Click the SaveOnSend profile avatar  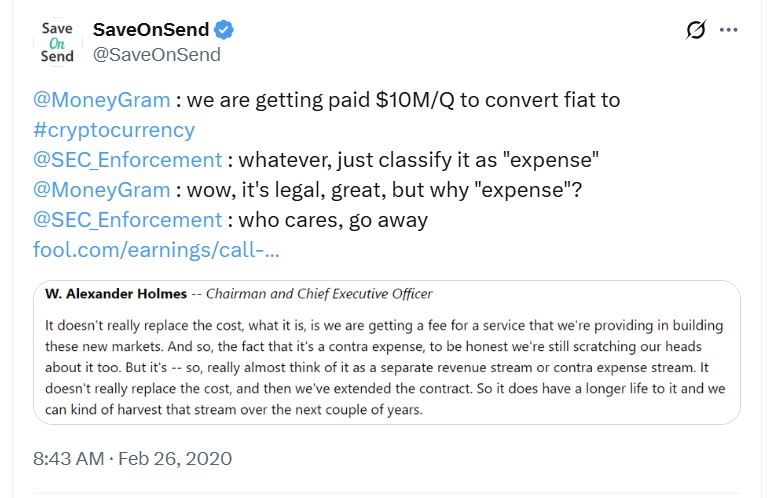(x=57, y=41)
